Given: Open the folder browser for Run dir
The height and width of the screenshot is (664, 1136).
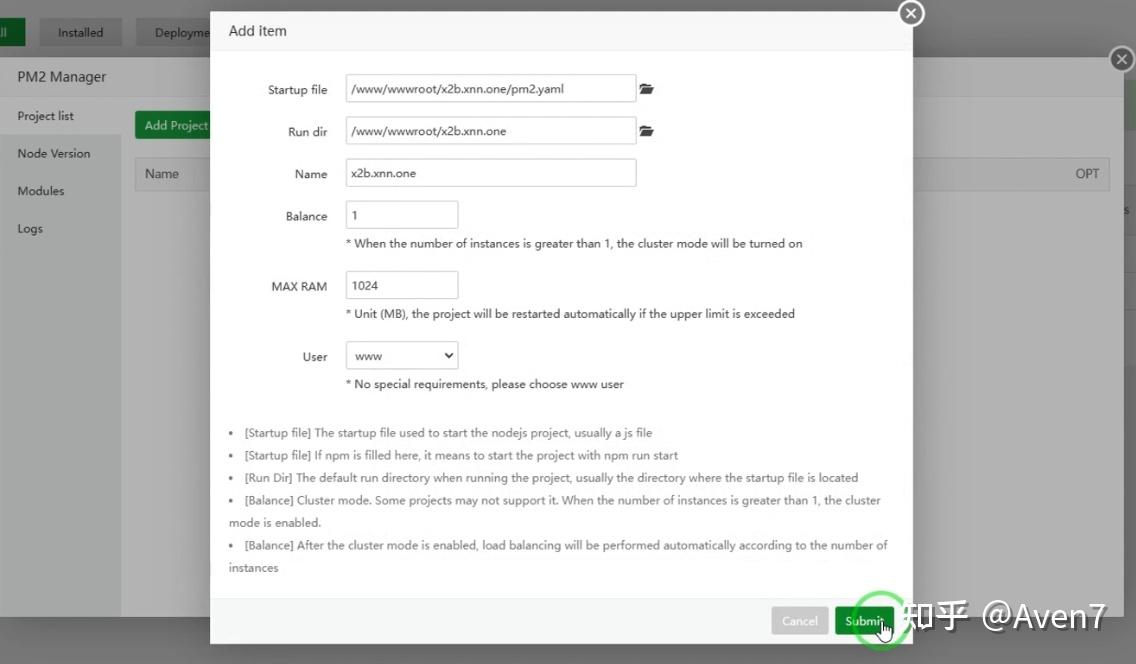Looking at the screenshot, I should click(646, 131).
